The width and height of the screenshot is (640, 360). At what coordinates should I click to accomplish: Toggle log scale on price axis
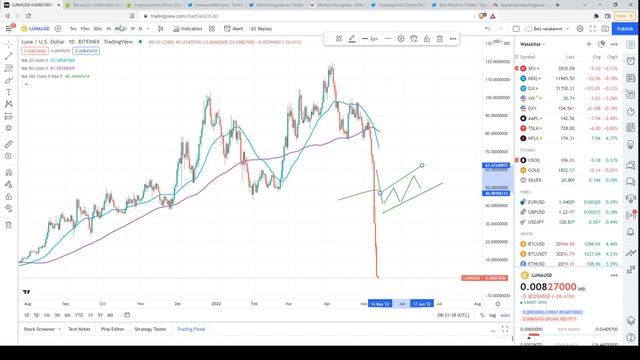click(x=492, y=315)
